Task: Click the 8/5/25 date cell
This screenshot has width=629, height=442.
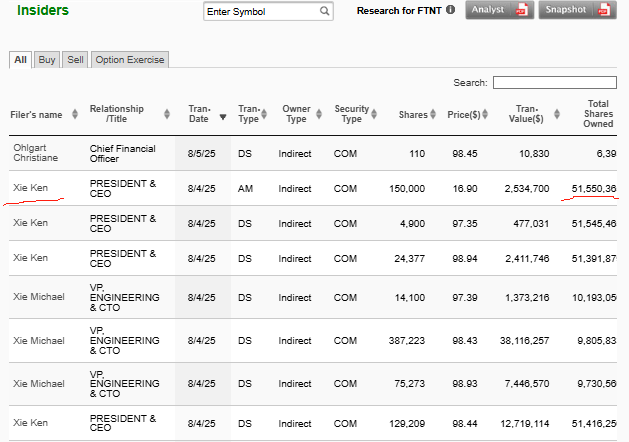Action: [201, 154]
